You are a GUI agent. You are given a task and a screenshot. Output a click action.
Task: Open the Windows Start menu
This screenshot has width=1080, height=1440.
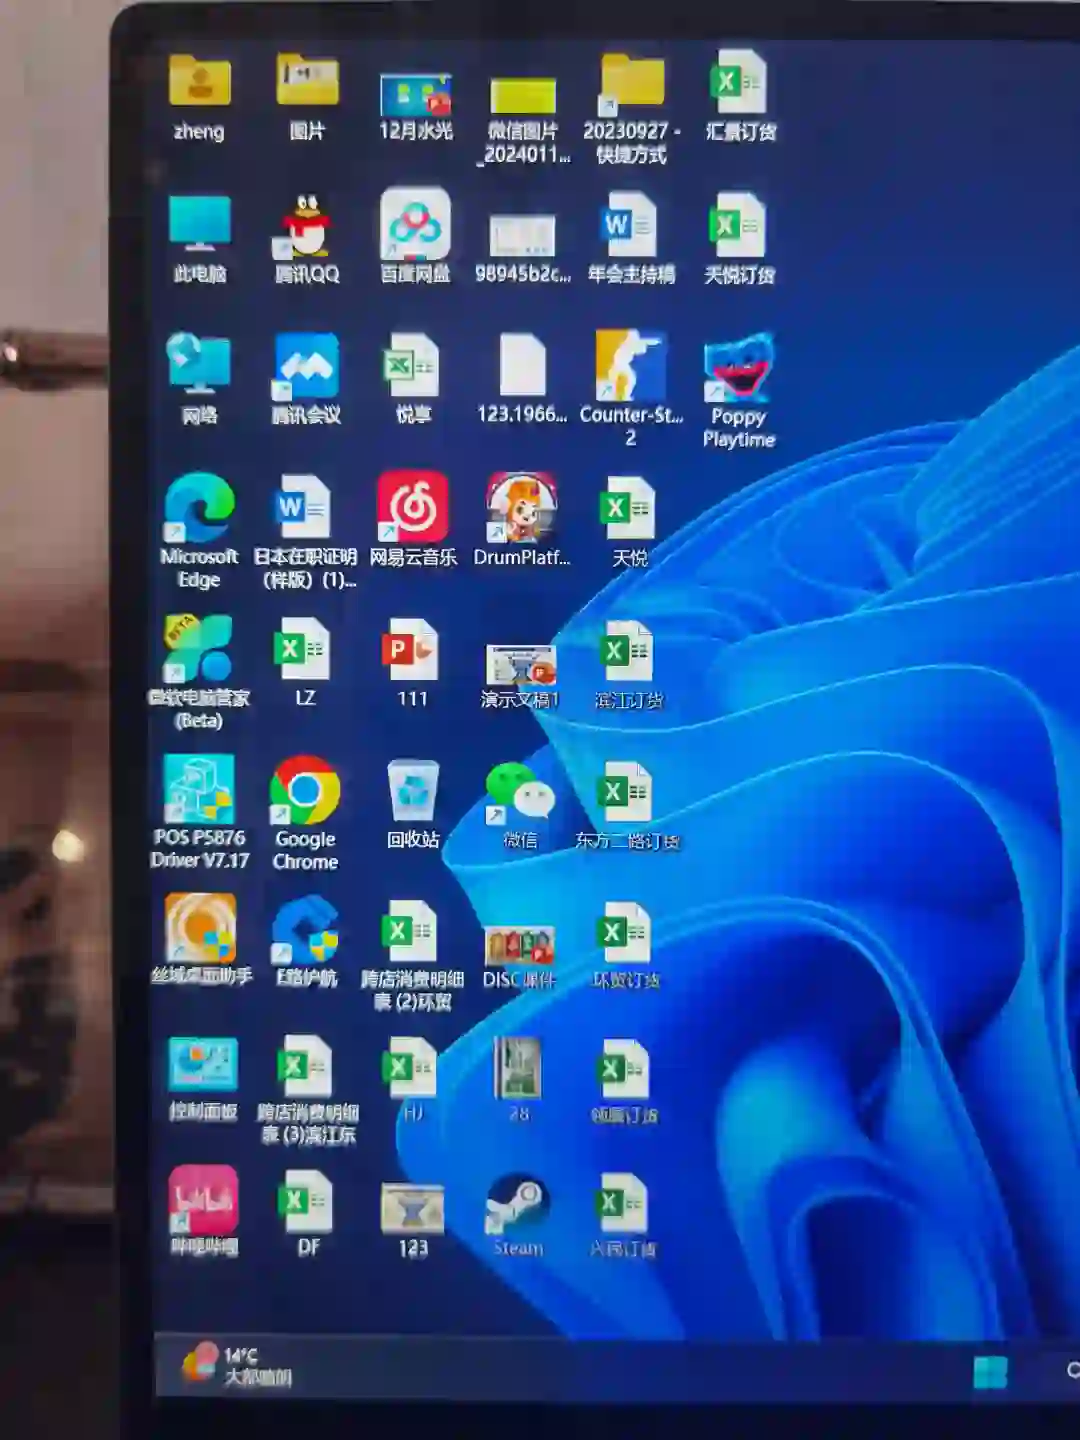[990, 1372]
